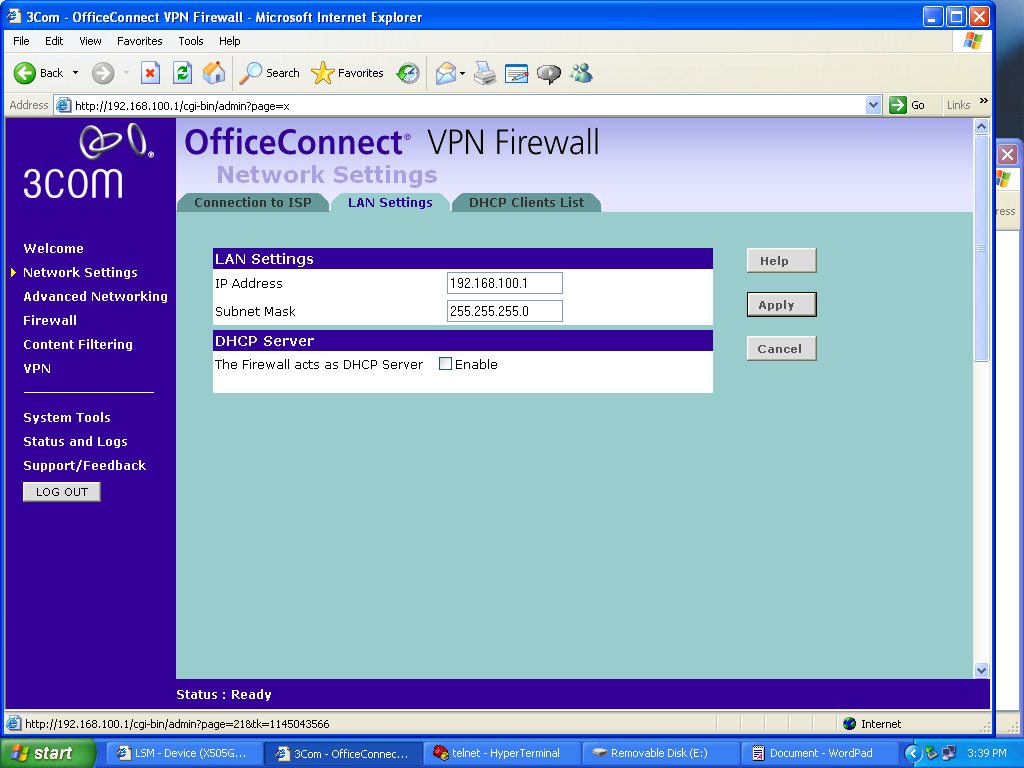Open the Mail toolbar icon
Screen dimensions: 1024x768
pyautogui.click(x=446, y=73)
